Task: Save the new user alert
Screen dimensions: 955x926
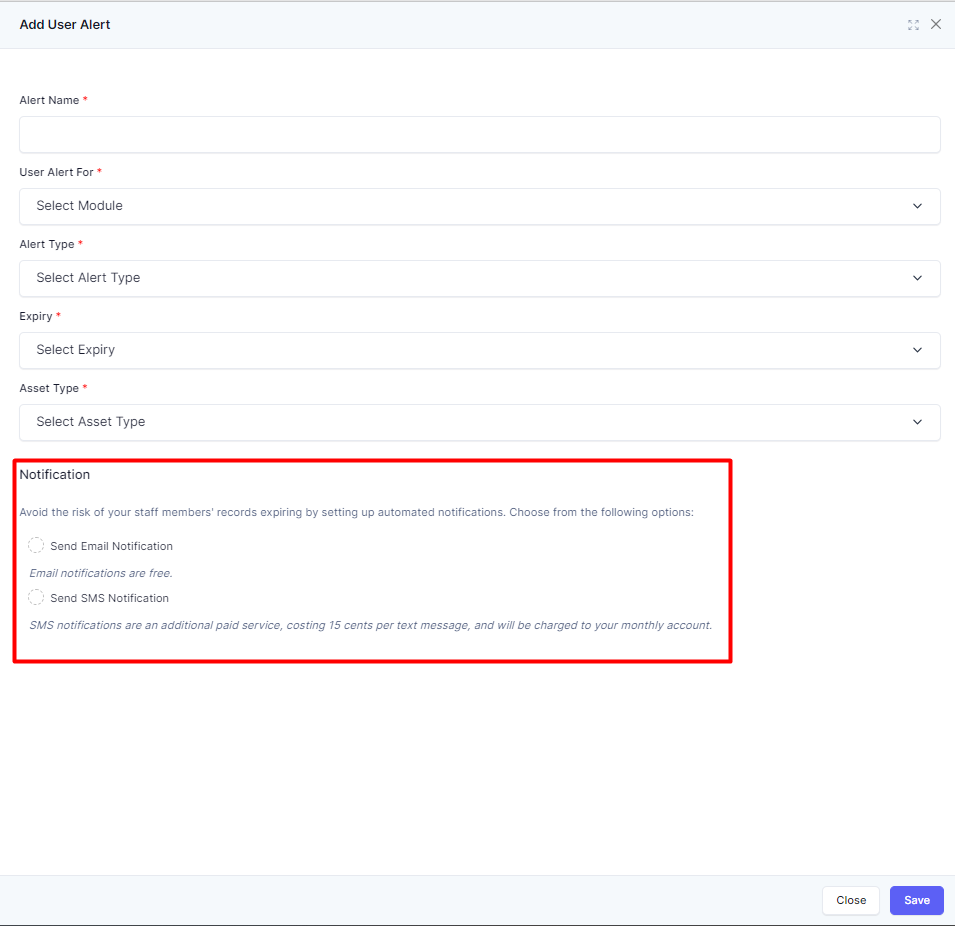Action: click(917, 900)
